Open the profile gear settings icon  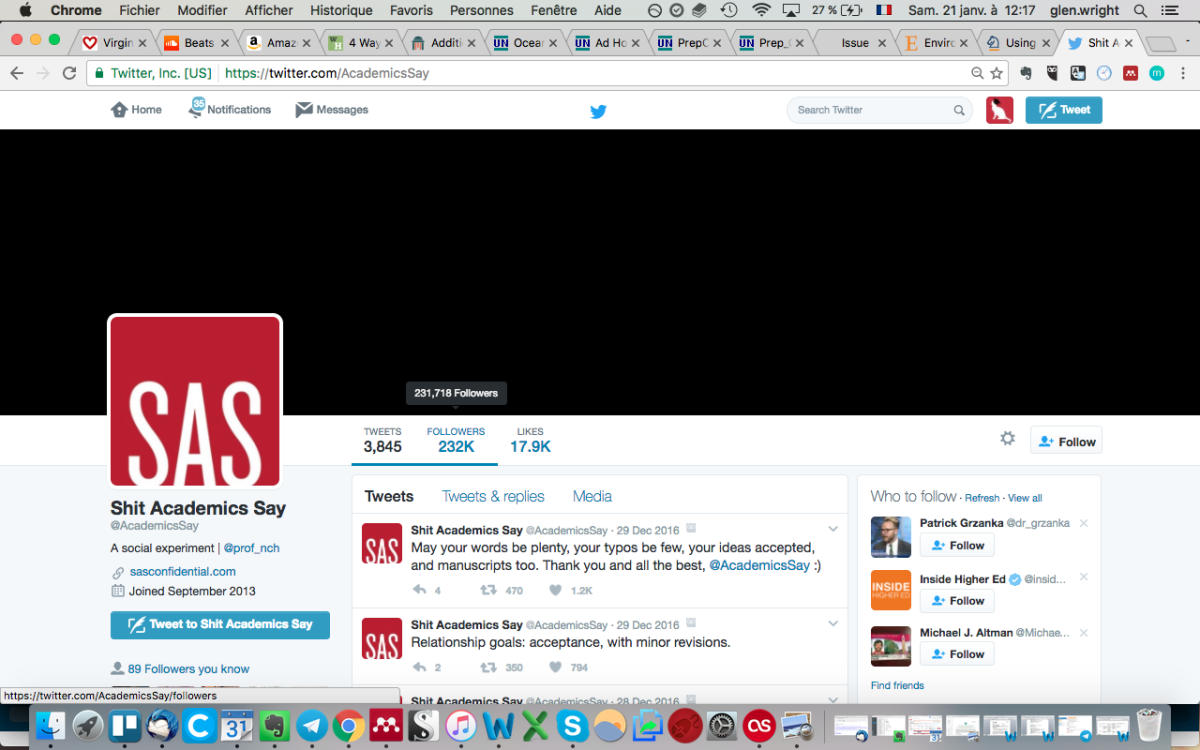click(1007, 439)
